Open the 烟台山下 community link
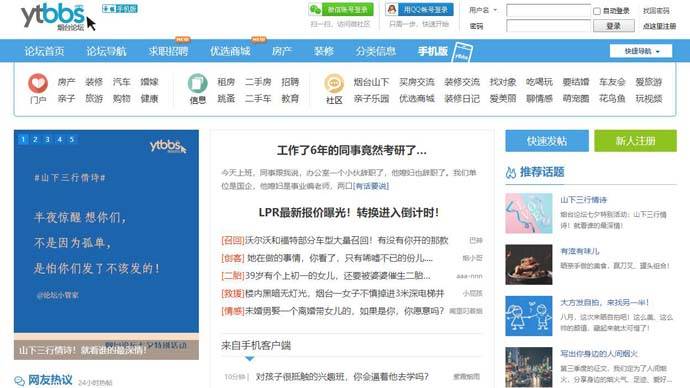690x388 pixels. pyautogui.click(x=371, y=82)
